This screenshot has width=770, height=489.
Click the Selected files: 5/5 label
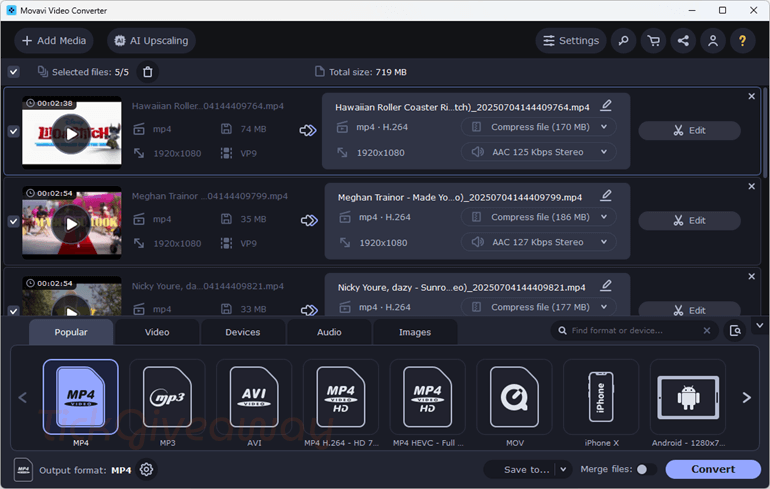[90, 72]
